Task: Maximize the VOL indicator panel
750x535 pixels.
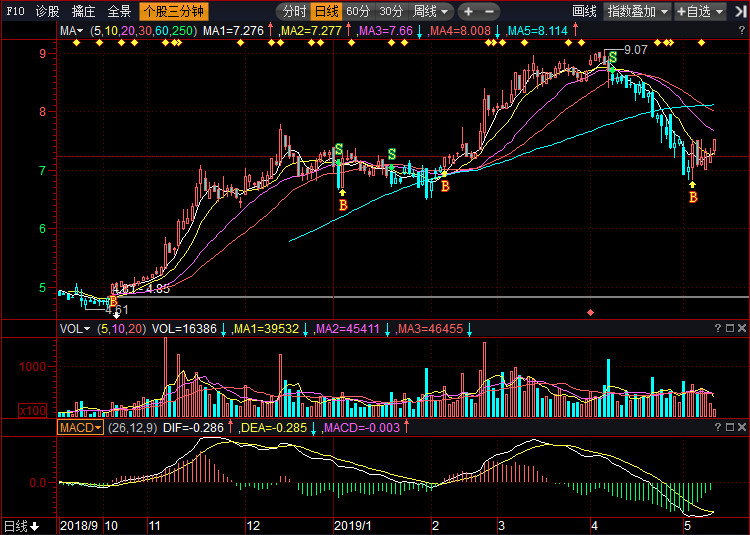Action: (x=730, y=328)
